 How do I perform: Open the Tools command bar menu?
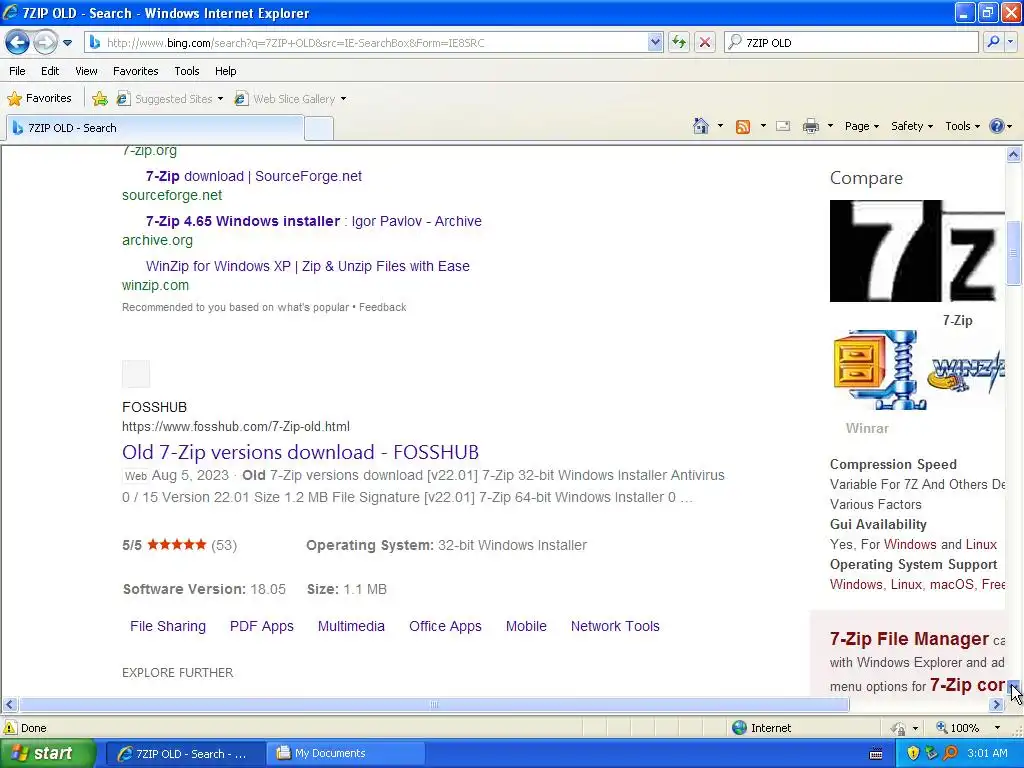pyautogui.click(x=962, y=126)
